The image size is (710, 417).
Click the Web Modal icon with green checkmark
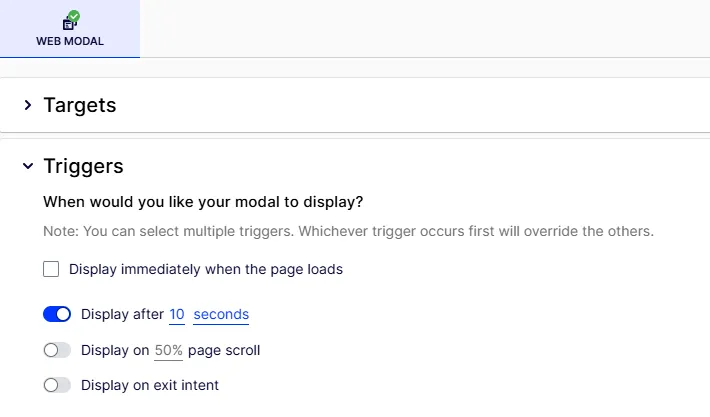(x=71, y=21)
